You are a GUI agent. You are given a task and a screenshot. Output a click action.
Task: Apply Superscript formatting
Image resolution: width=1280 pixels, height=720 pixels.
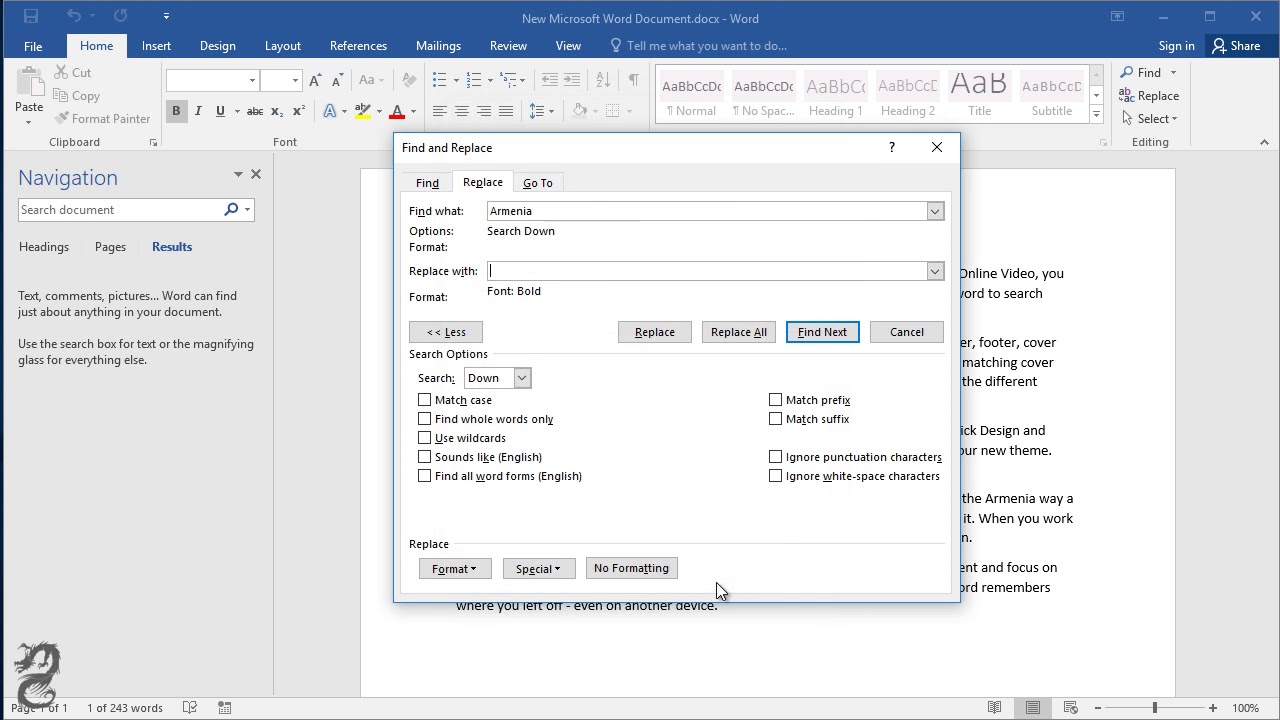[x=298, y=111]
